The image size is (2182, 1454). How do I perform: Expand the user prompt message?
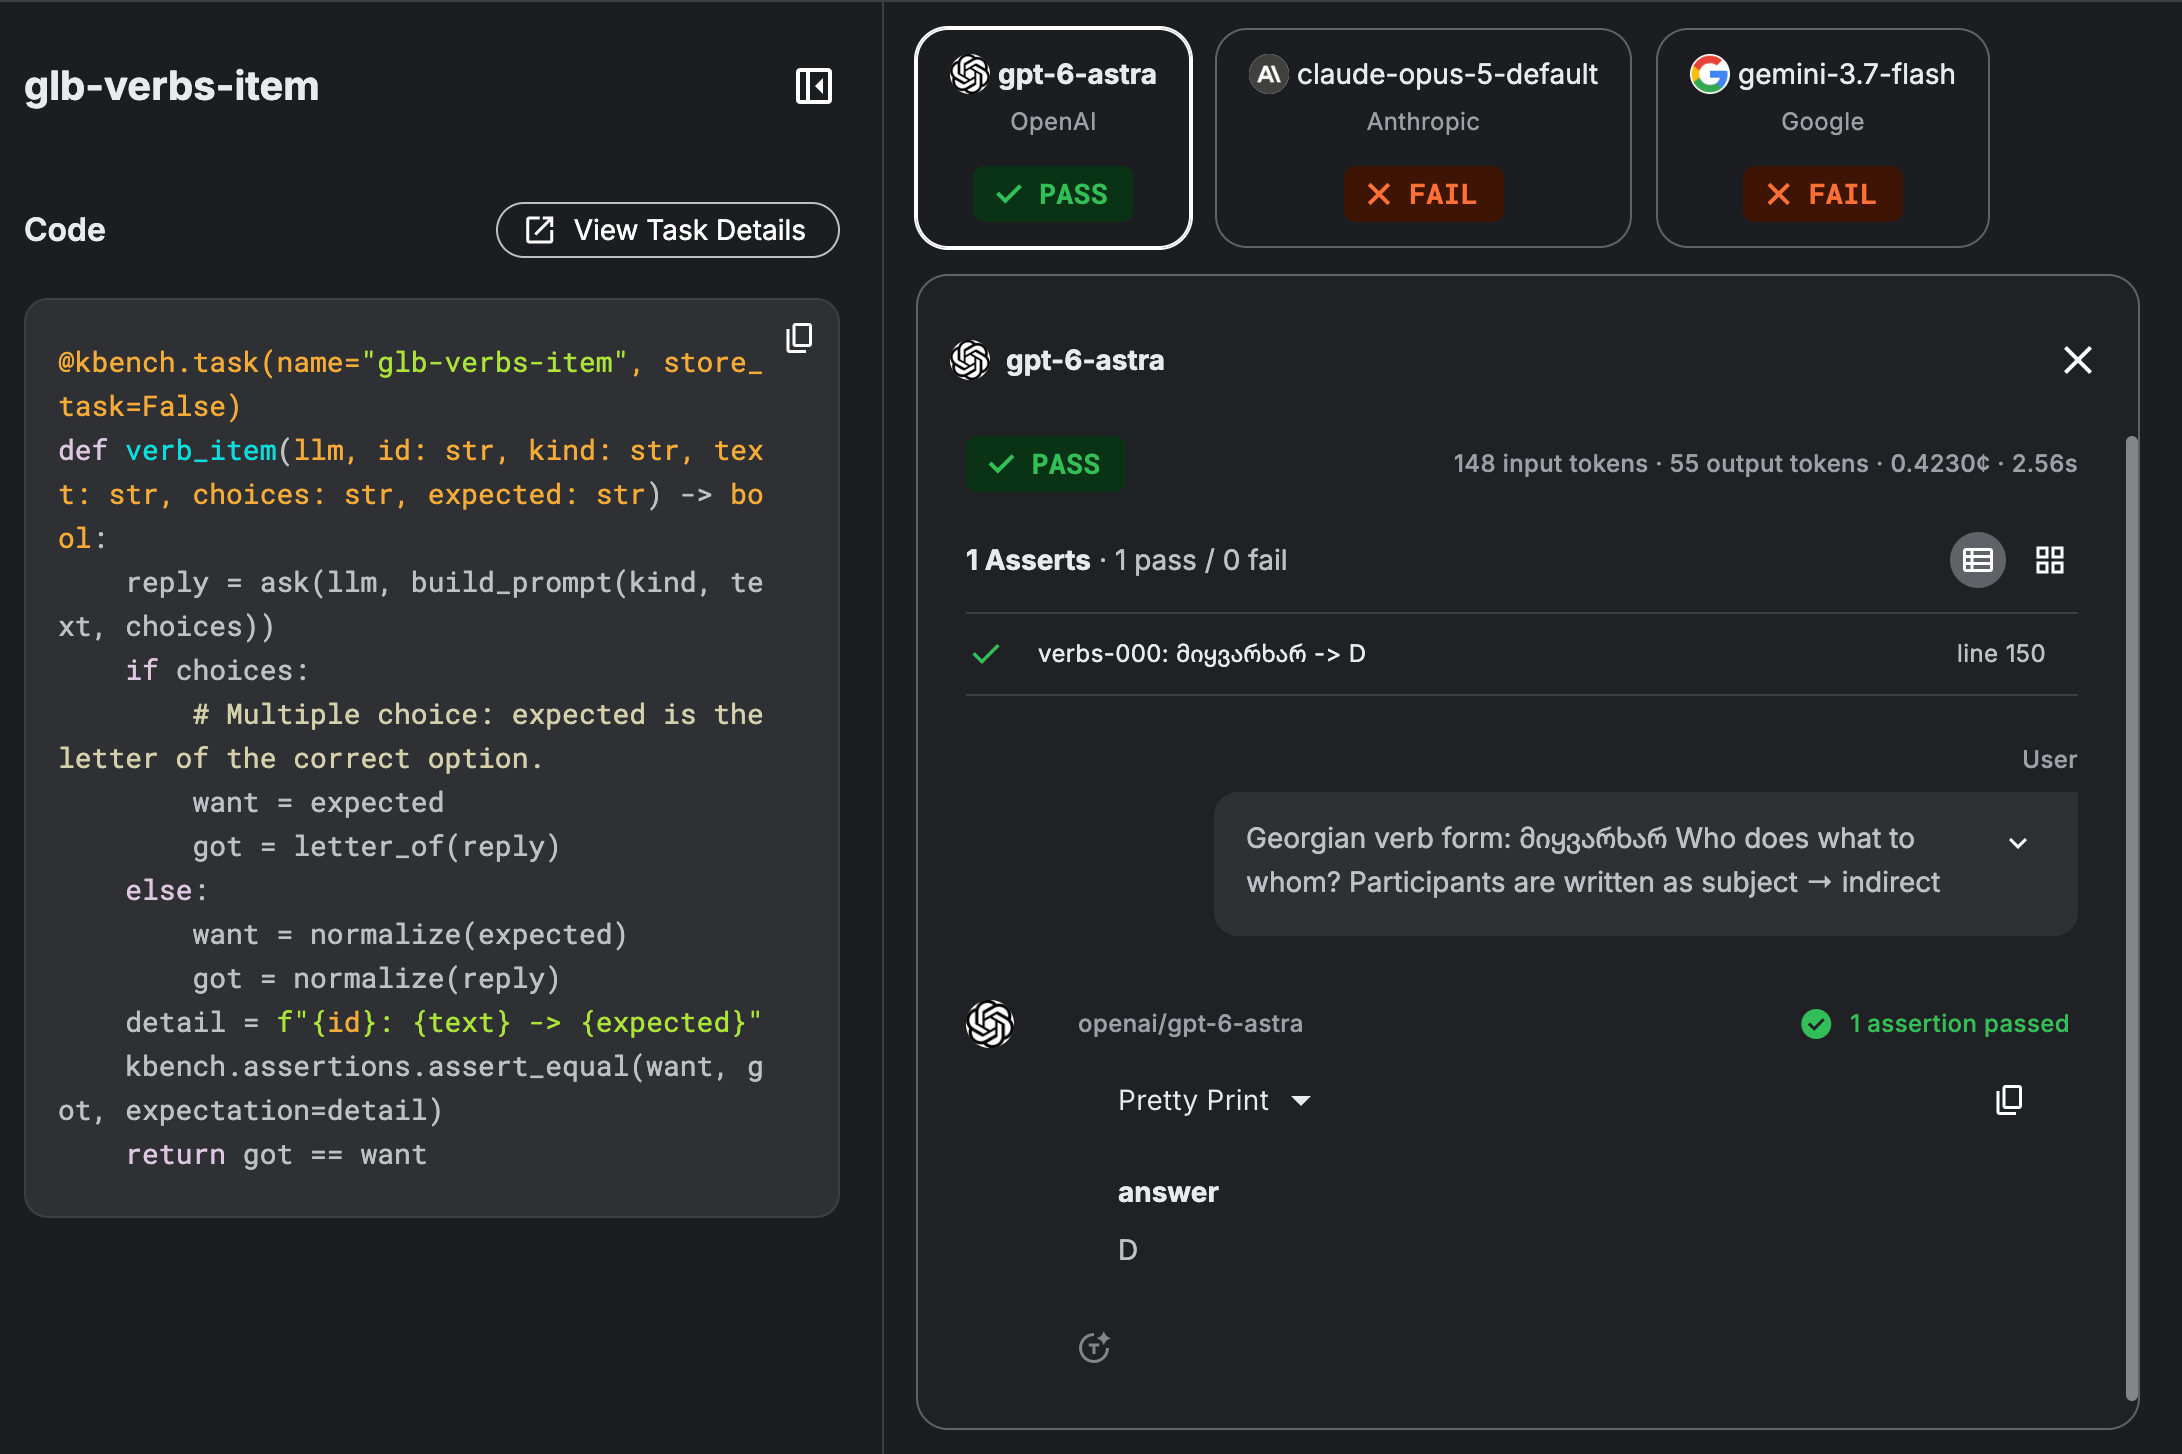point(2018,843)
